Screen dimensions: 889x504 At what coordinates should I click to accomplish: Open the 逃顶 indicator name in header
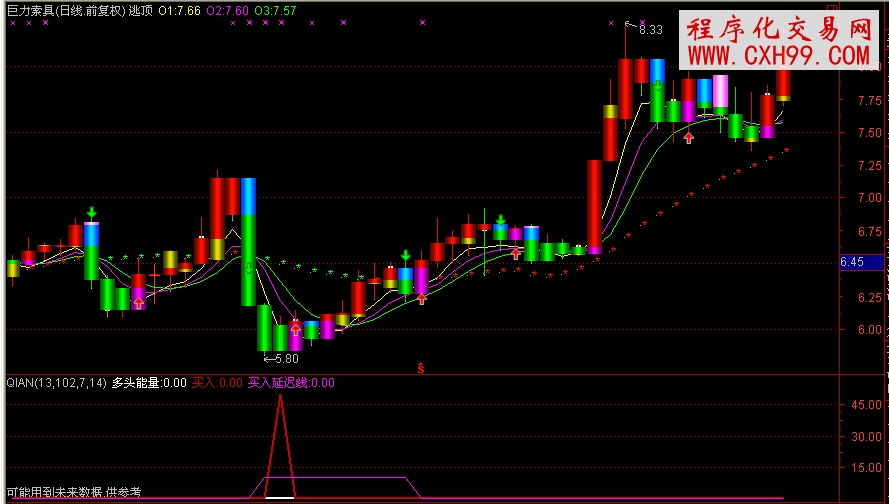coord(141,9)
